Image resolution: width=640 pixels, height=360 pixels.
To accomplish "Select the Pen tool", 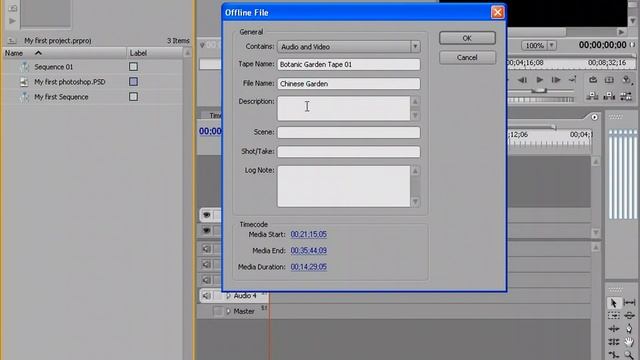I will [x=629, y=328].
